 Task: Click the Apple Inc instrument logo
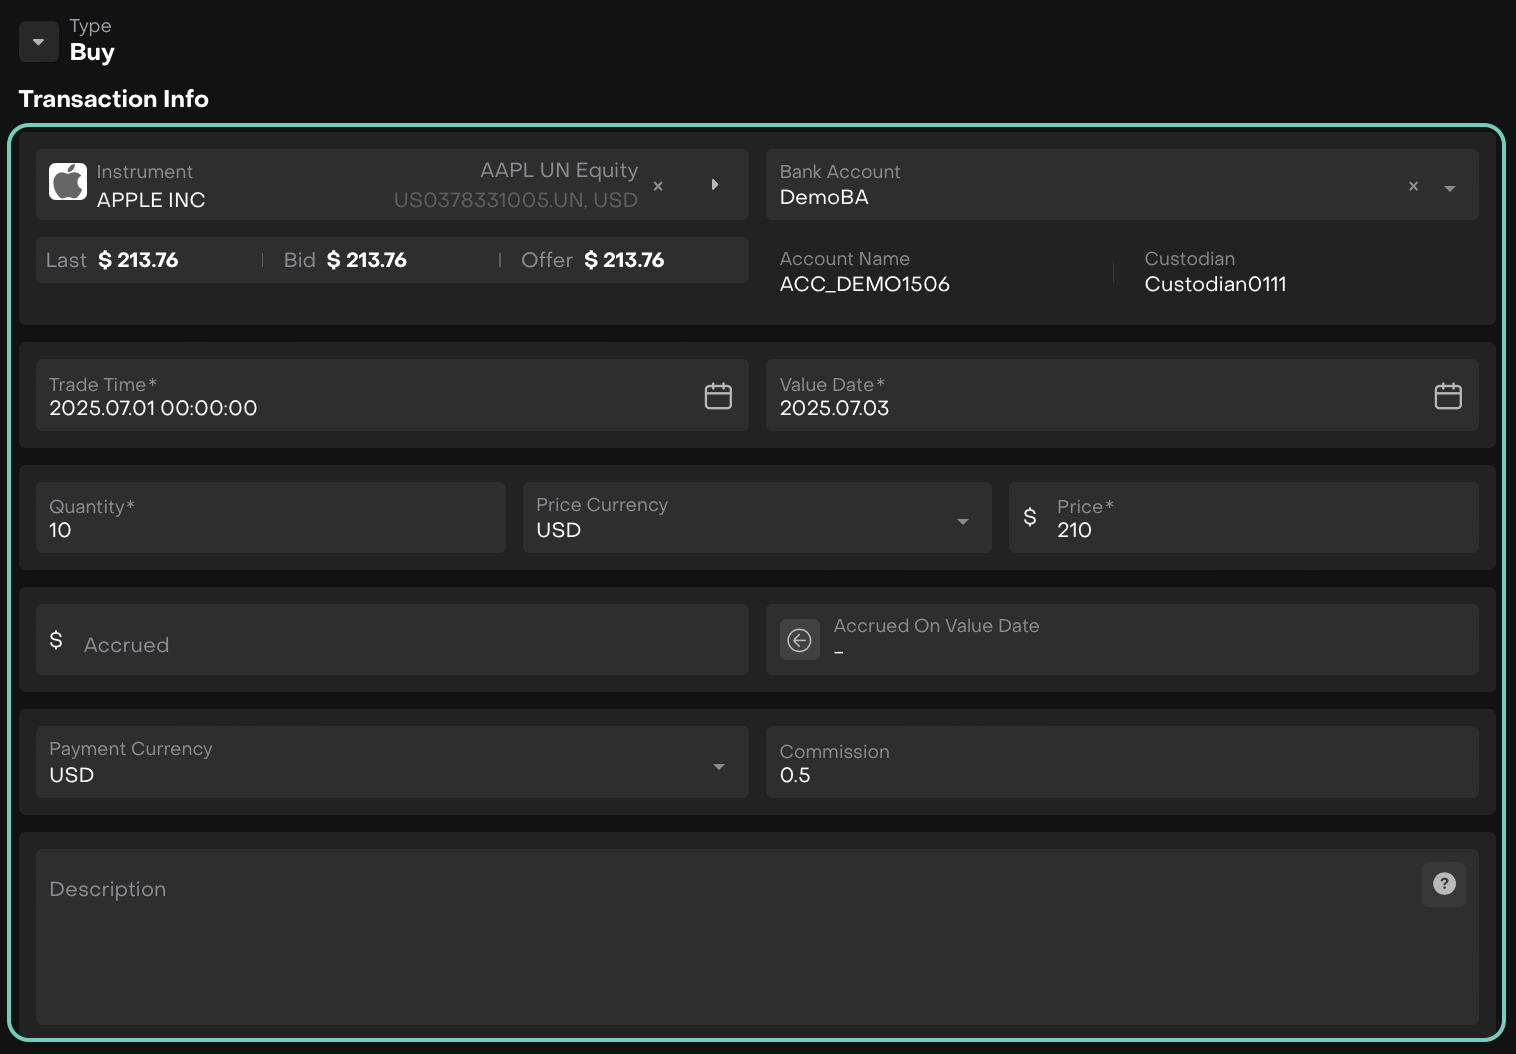68,182
